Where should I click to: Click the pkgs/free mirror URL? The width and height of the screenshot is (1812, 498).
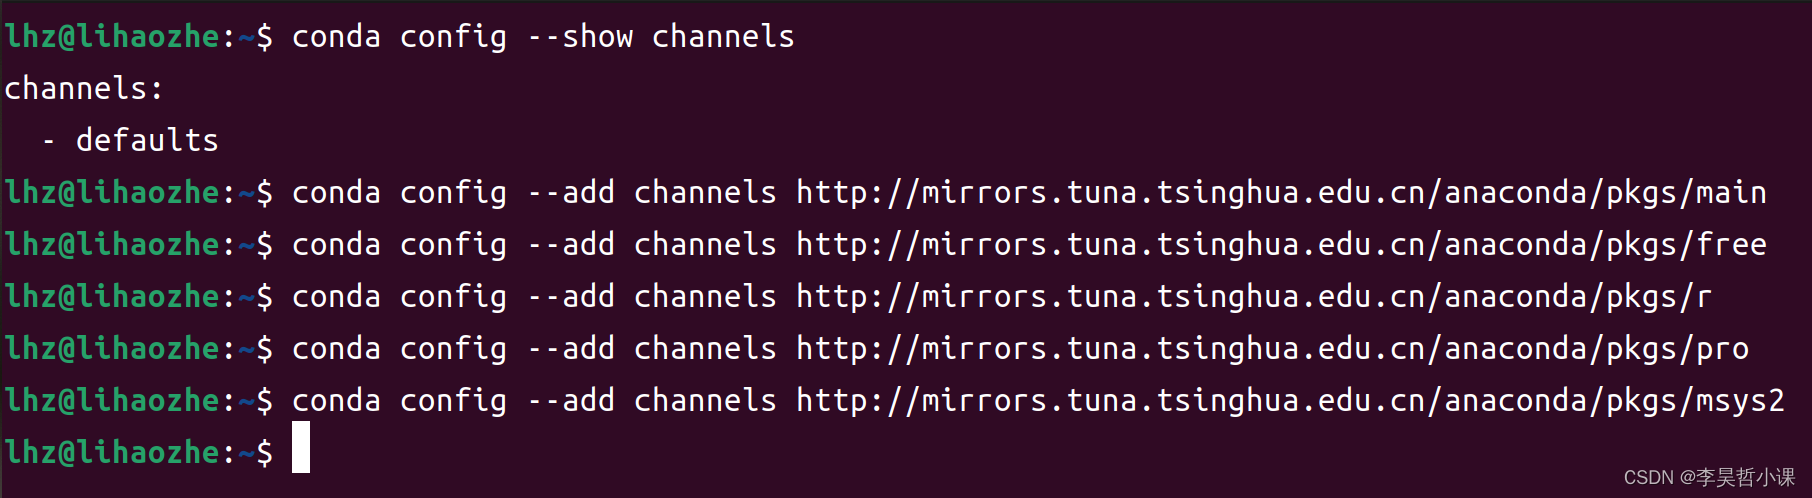pyautogui.click(x=1281, y=245)
